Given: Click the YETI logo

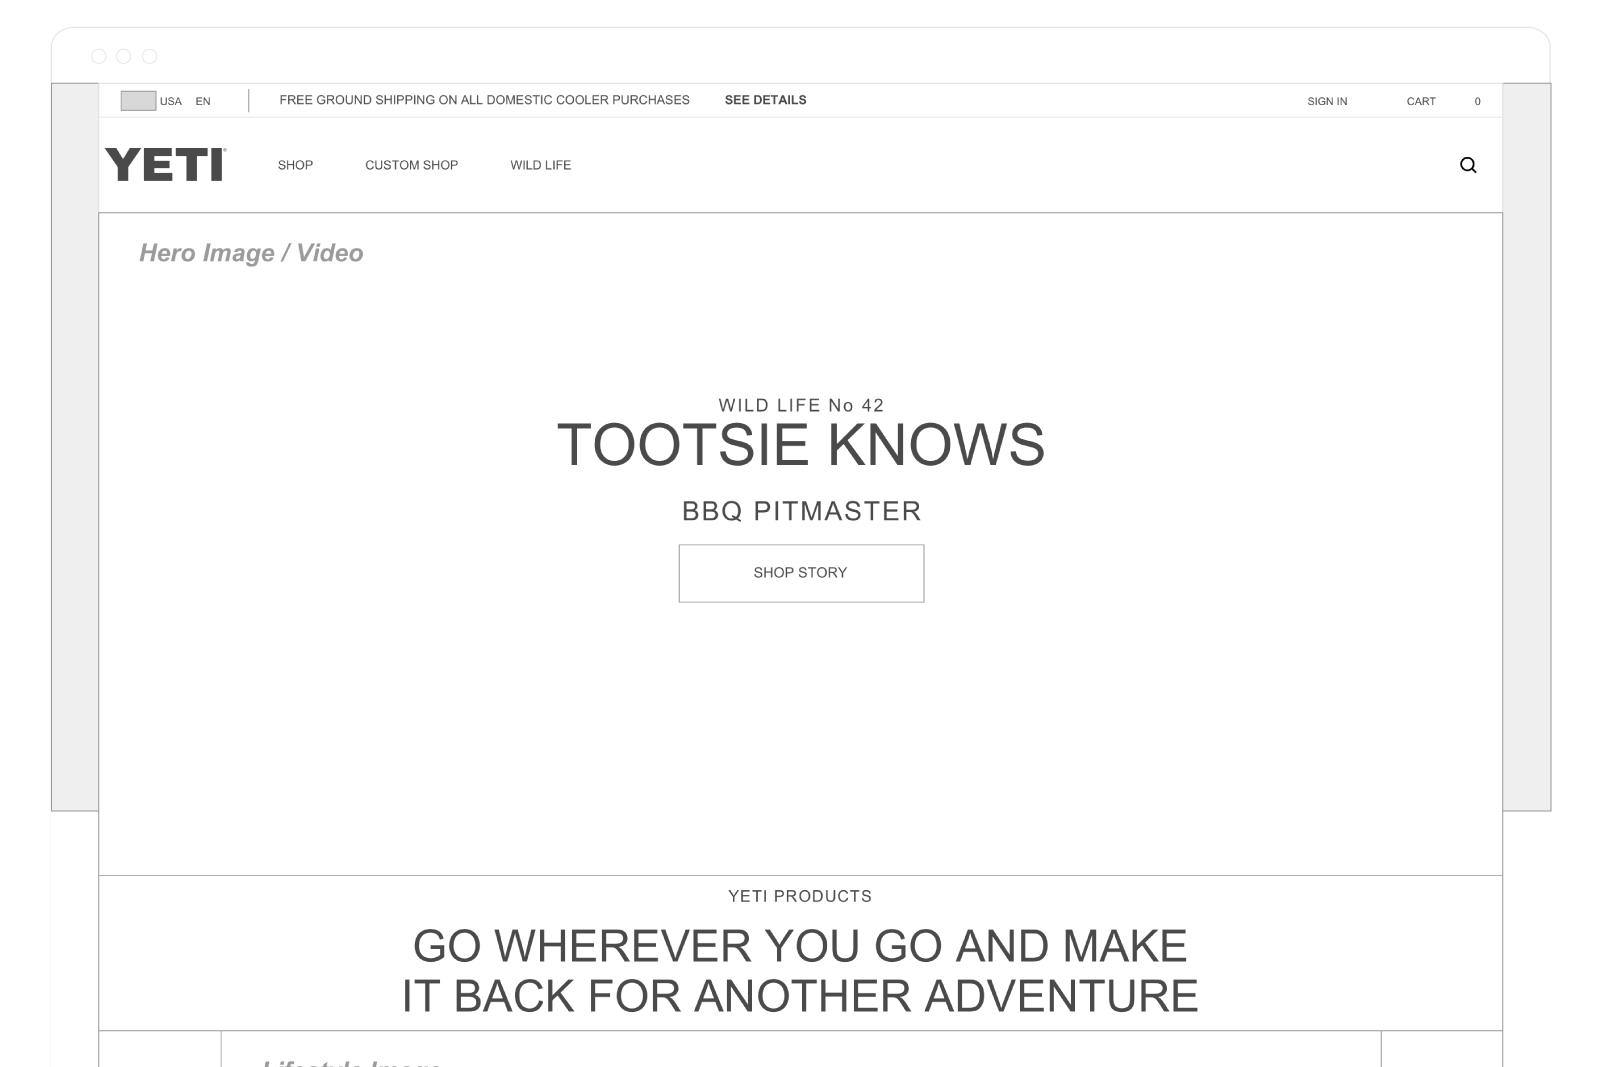Looking at the screenshot, I should [x=165, y=164].
